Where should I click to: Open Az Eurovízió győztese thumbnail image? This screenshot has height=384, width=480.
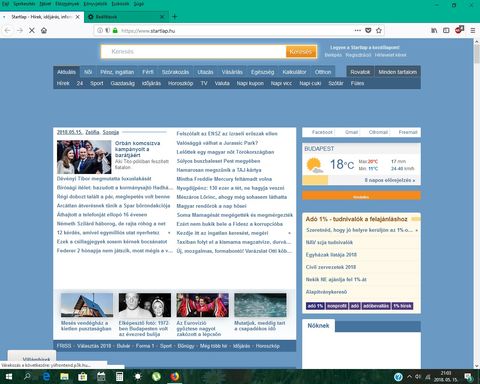(x=203, y=305)
